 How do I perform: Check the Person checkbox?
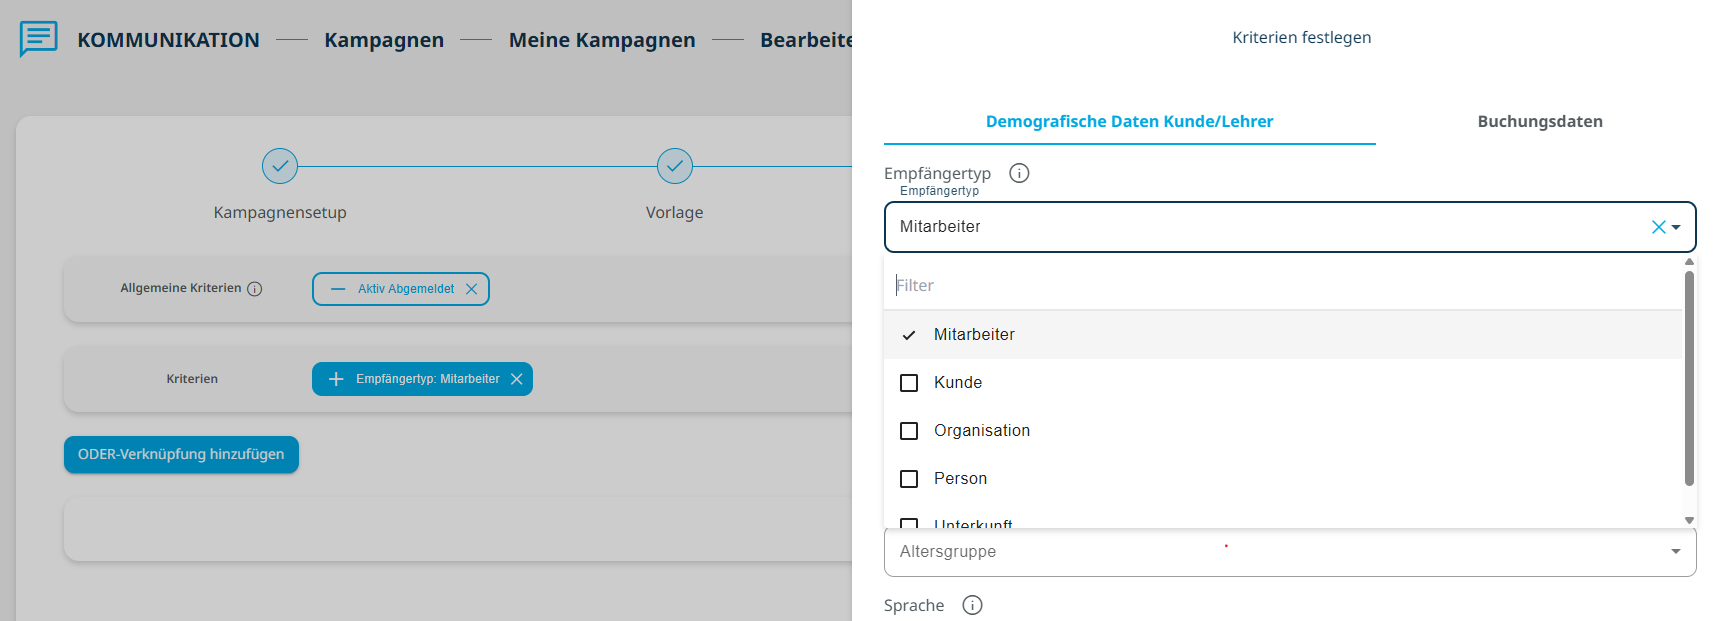coord(909,479)
